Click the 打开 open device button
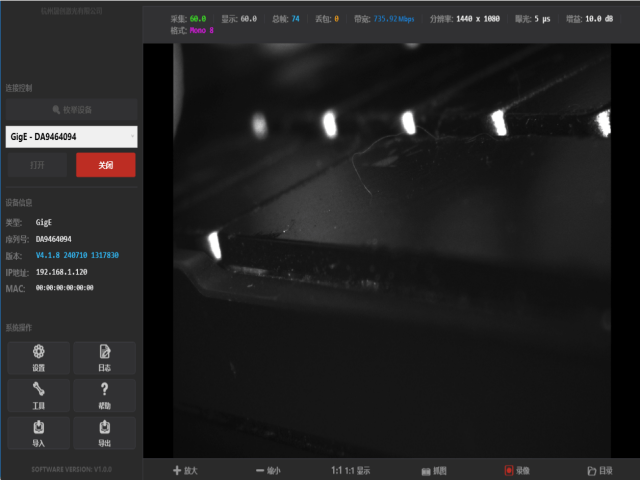The width and height of the screenshot is (640, 480). tap(38, 165)
